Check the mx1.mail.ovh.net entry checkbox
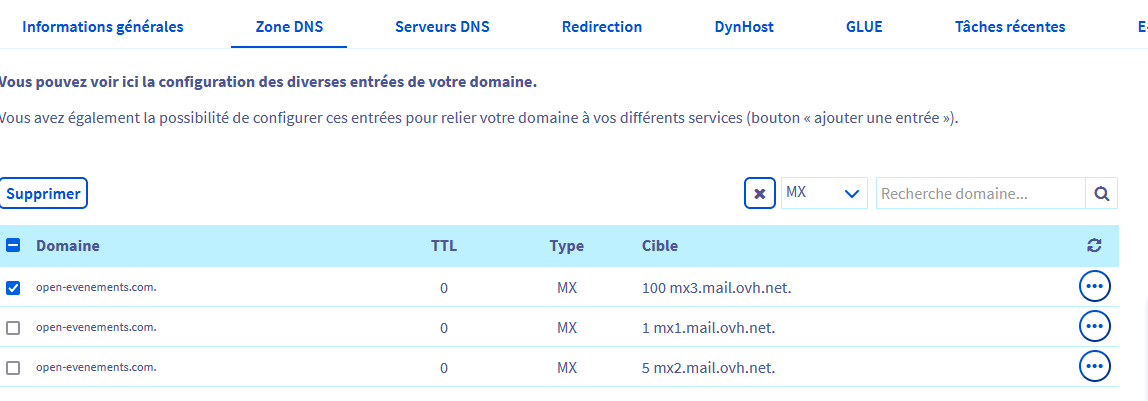Image resolution: width=1148 pixels, height=401 pixels. [x=13, y=328]
